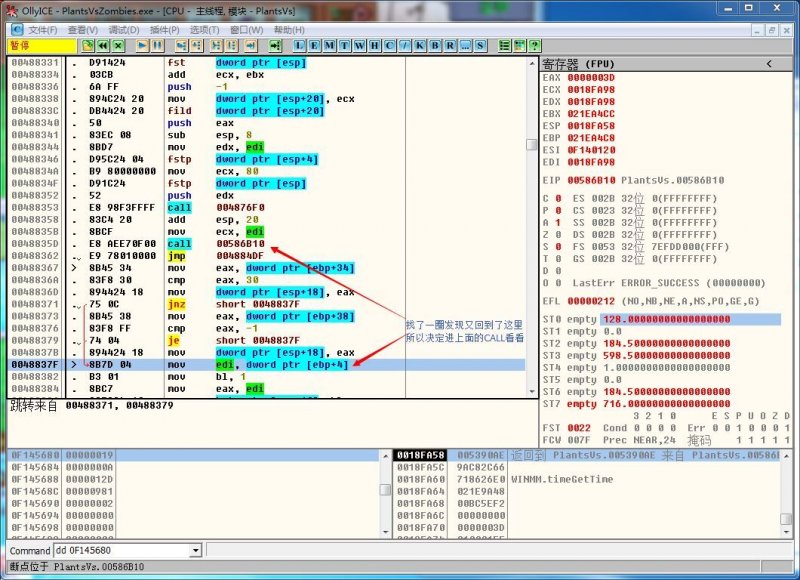Run the program with the play icon
Image resolution: width=800 pixels, height=580 pixels.
[x=142, y=46]
